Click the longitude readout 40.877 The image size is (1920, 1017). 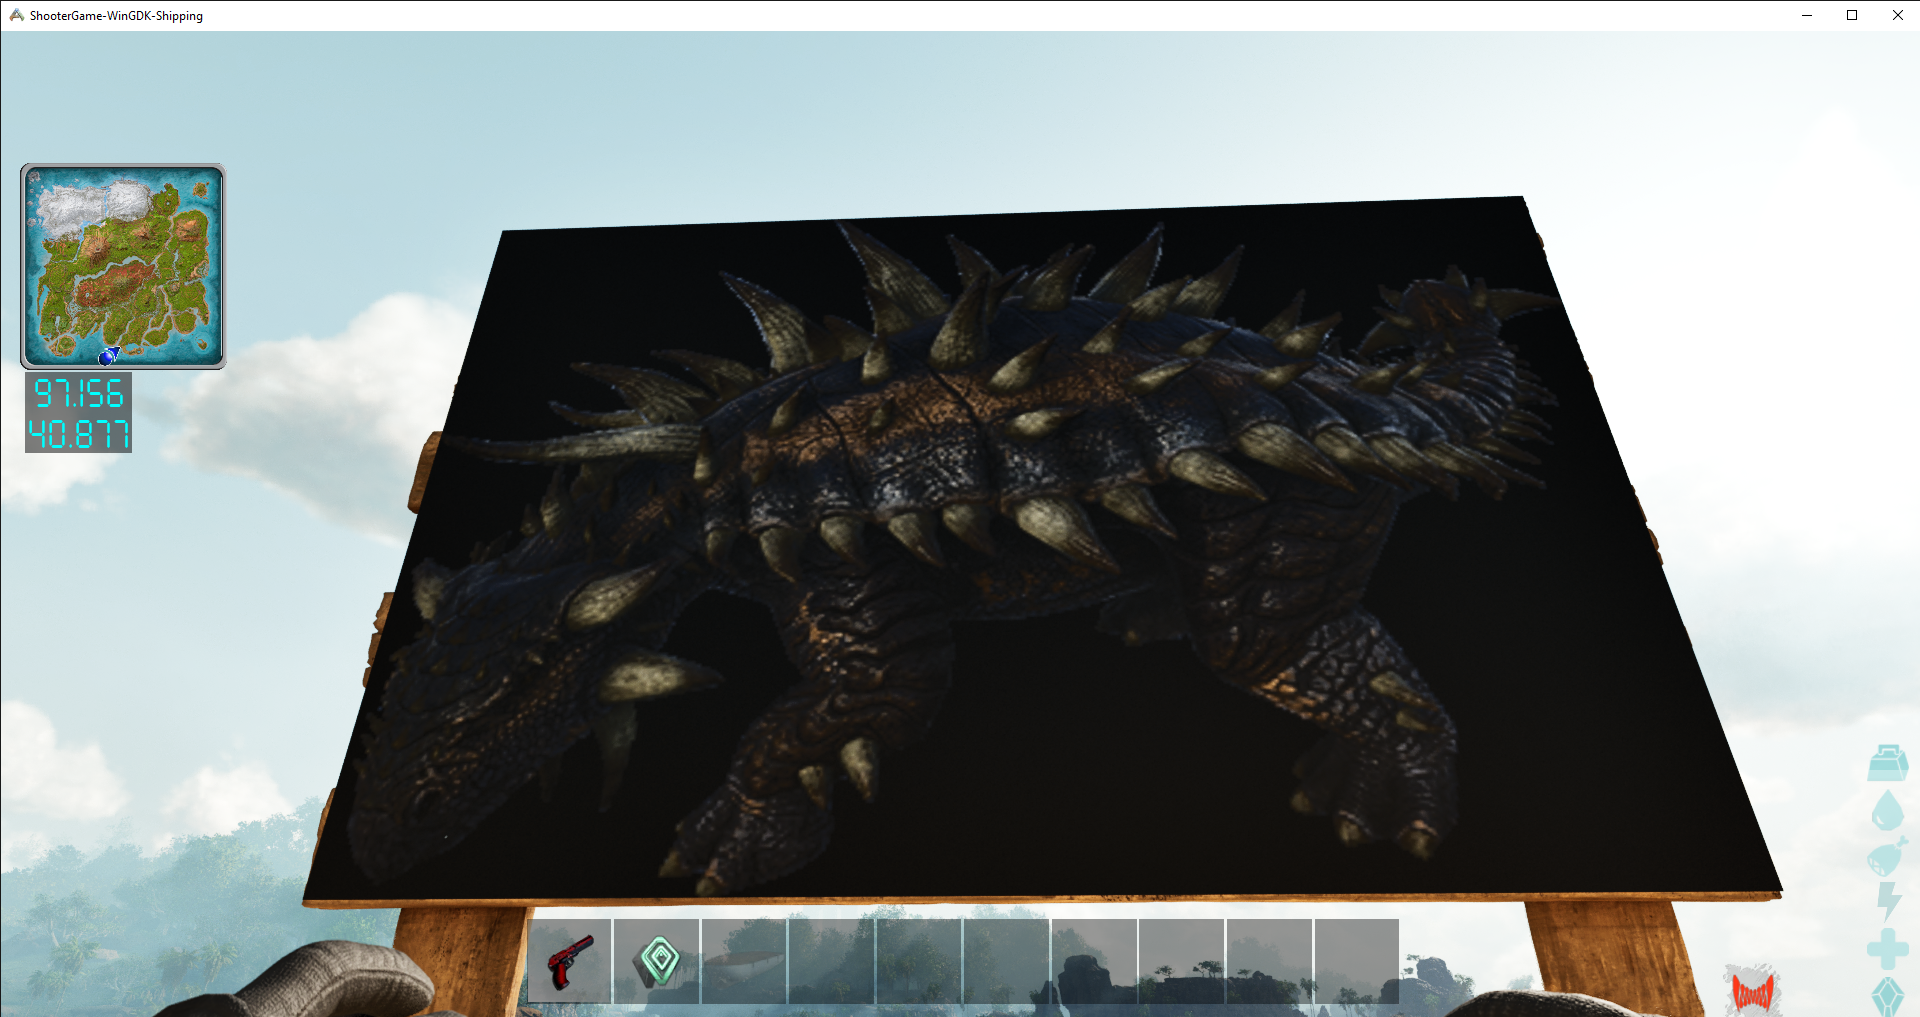coord(79,434)
